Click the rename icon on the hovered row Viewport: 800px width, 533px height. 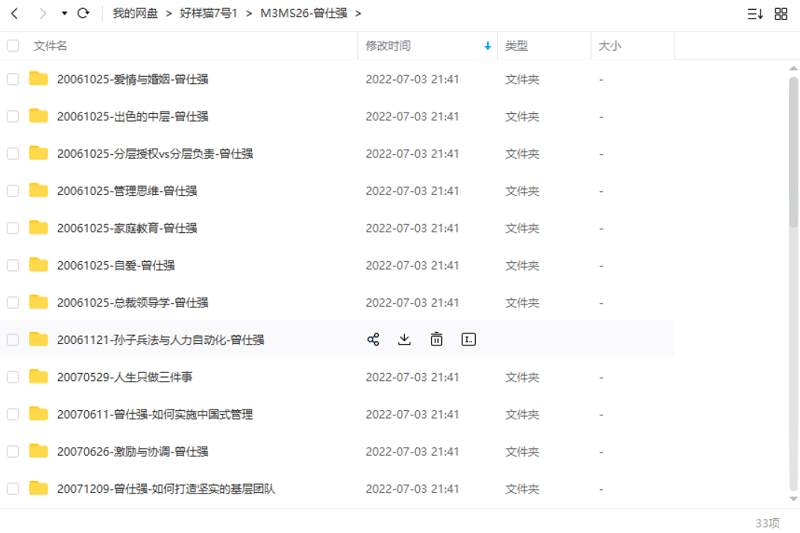point(468,340)
